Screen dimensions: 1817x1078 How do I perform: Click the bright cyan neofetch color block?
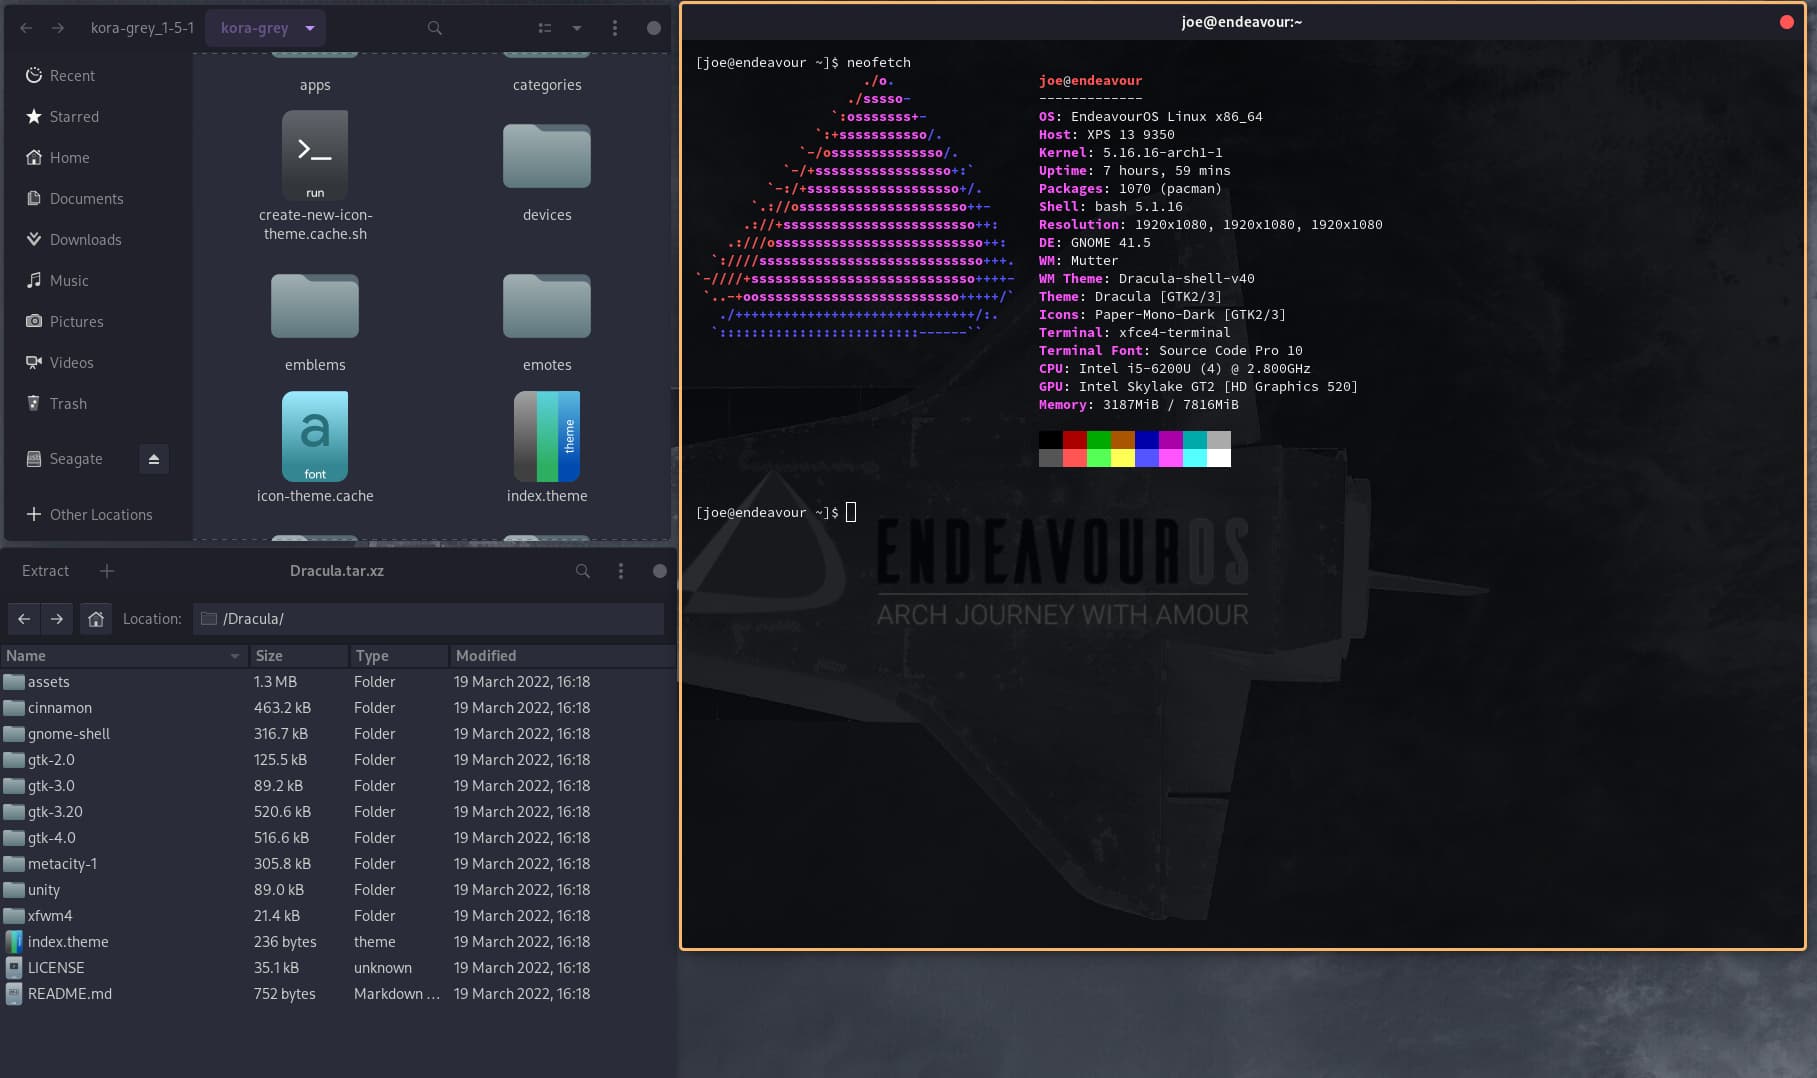point(1195,458)
